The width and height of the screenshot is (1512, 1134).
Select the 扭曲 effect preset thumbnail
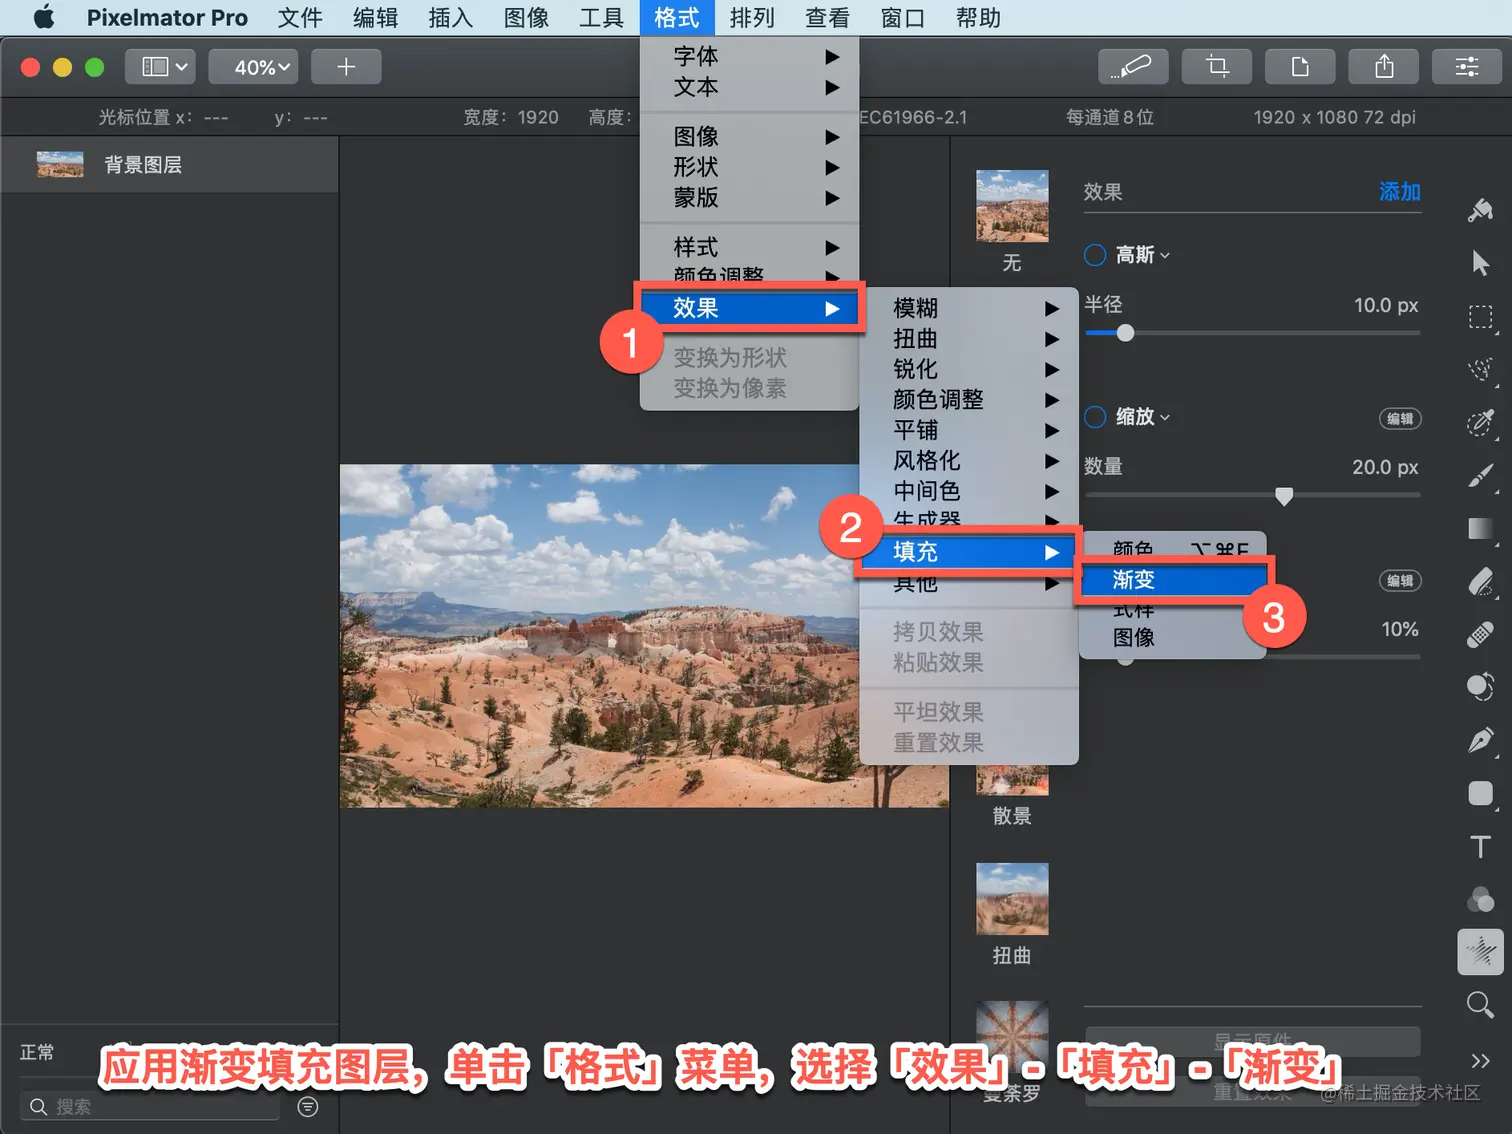pyautogui.click(x=1012, y=899)
